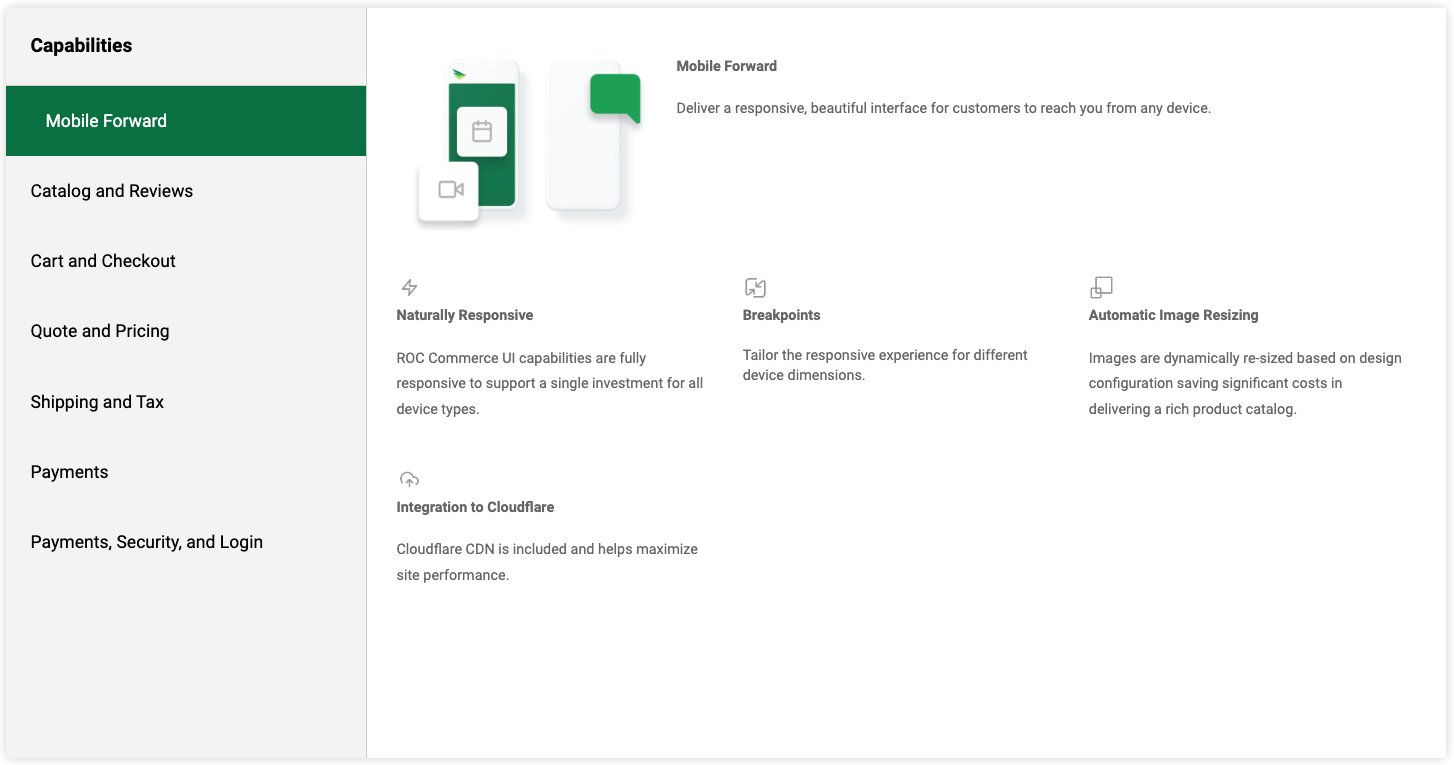Select the Mobile Forward tab

click(186, 121)
